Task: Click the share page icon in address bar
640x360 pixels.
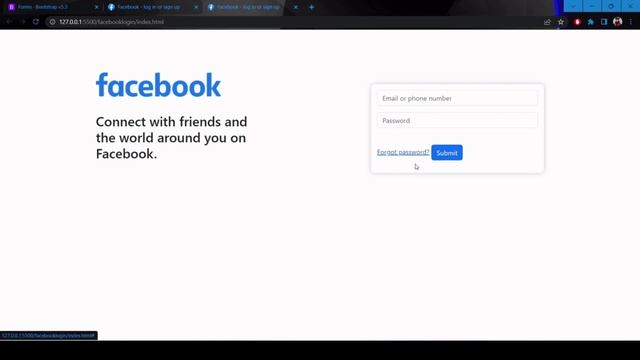Action: click(x=547, y=22)
